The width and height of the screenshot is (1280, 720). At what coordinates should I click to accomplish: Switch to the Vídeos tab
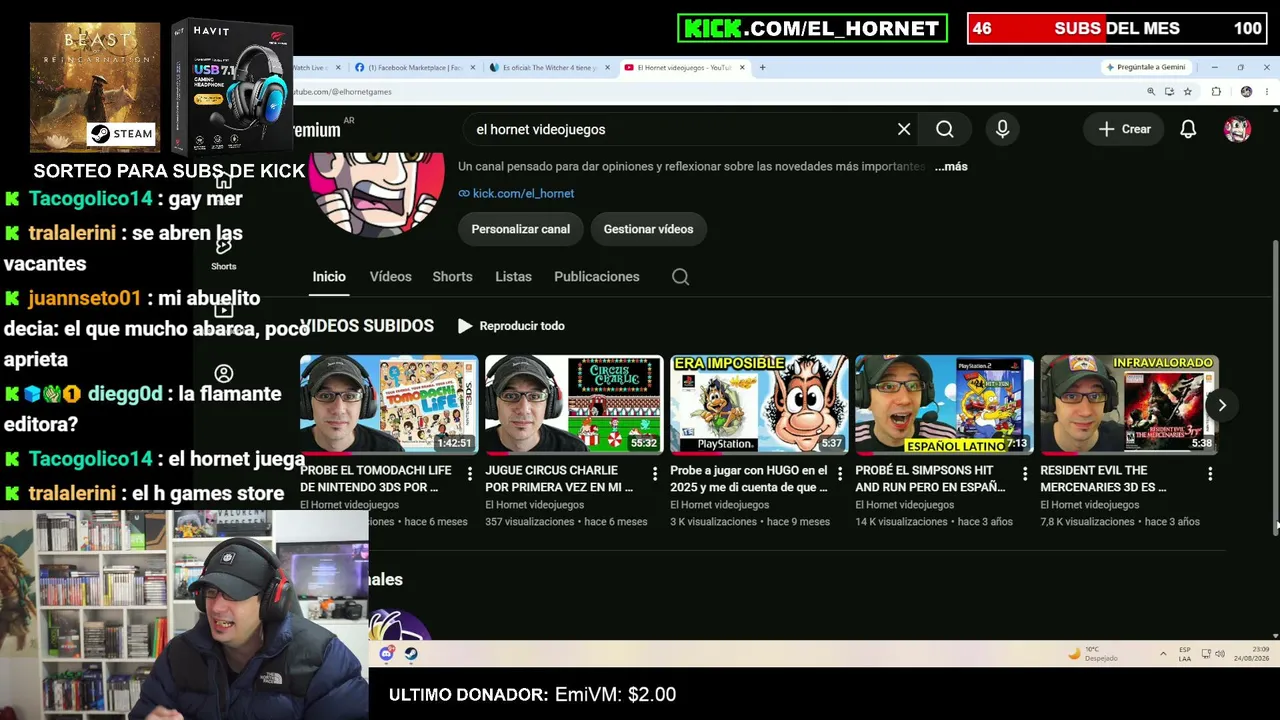[x=390, y=277]
